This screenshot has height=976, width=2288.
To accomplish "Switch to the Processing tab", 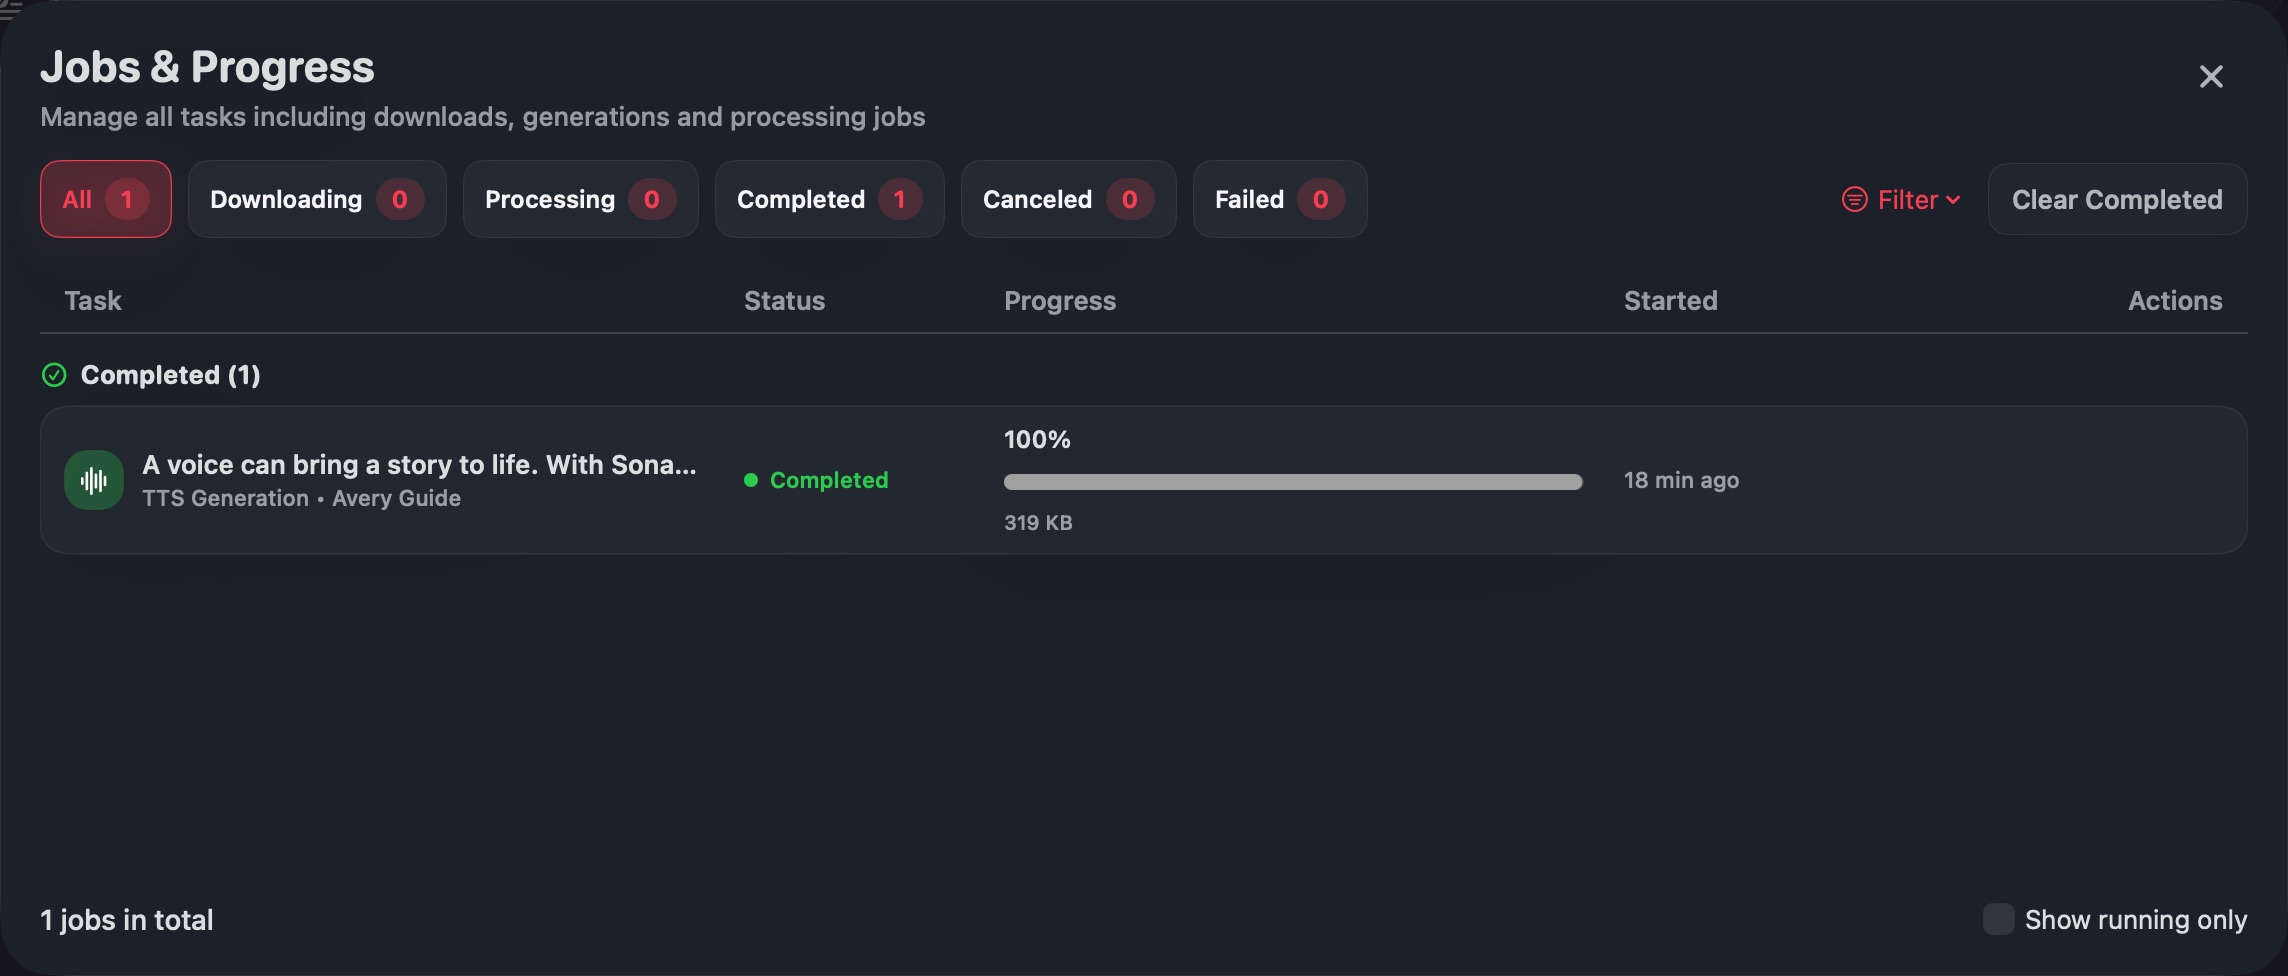I will pyautogui.click(x=580, y=199).
